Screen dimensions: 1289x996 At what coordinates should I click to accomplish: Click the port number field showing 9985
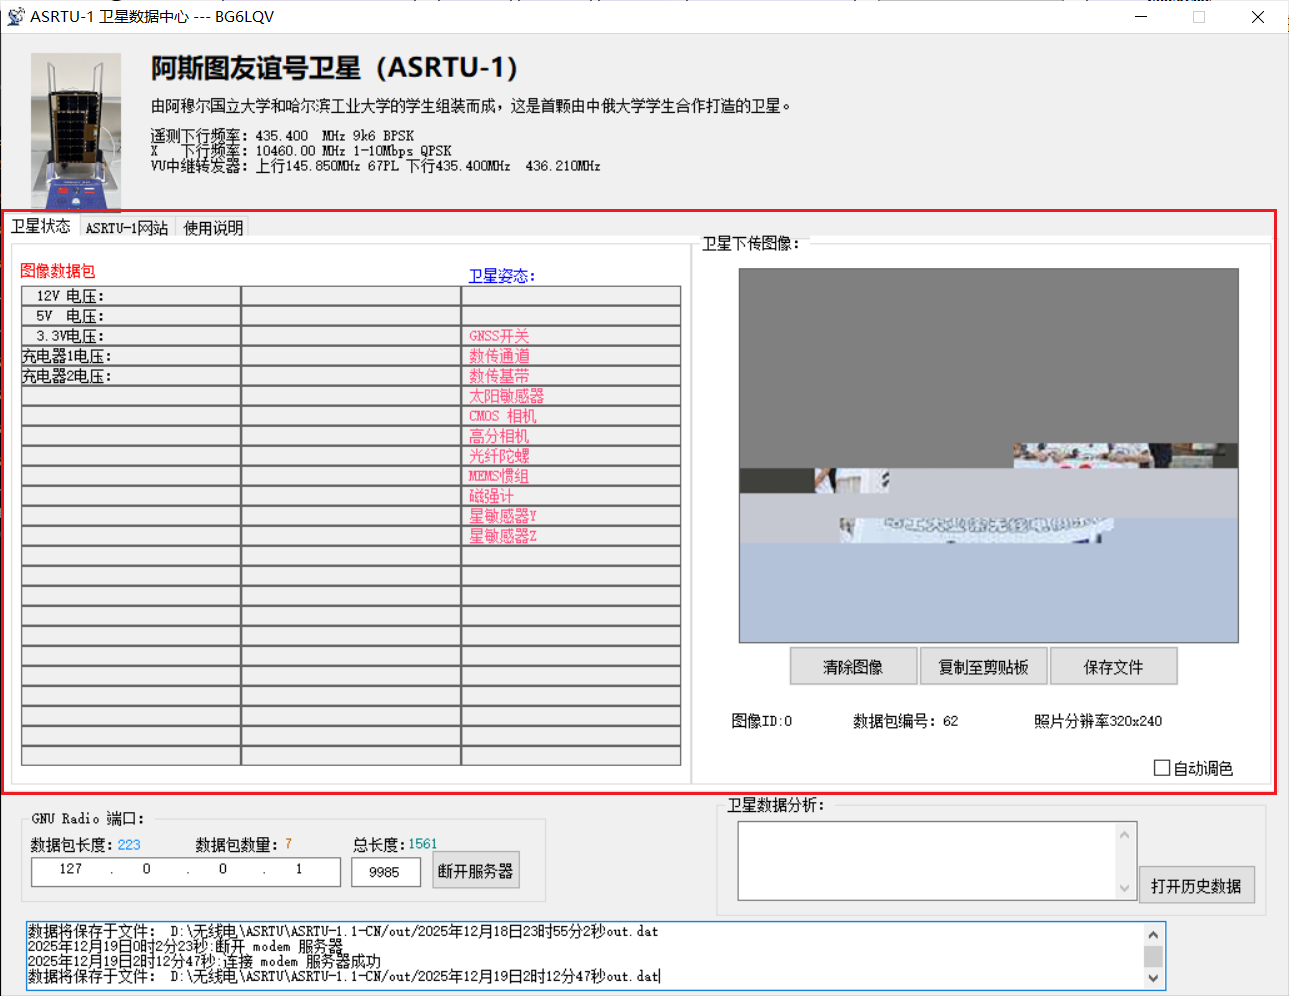[385, 872]
